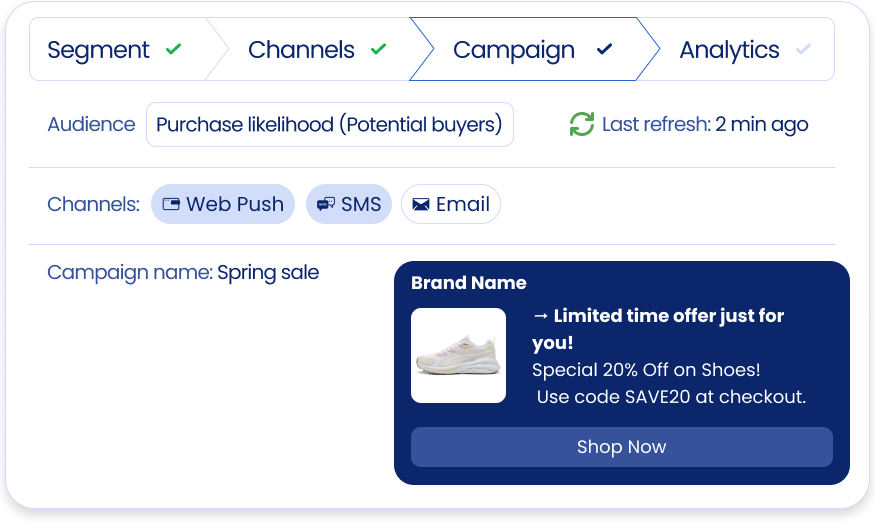
Task: Click the Email envelope icon
Action: pyautogui.click(x=421, y=204)
